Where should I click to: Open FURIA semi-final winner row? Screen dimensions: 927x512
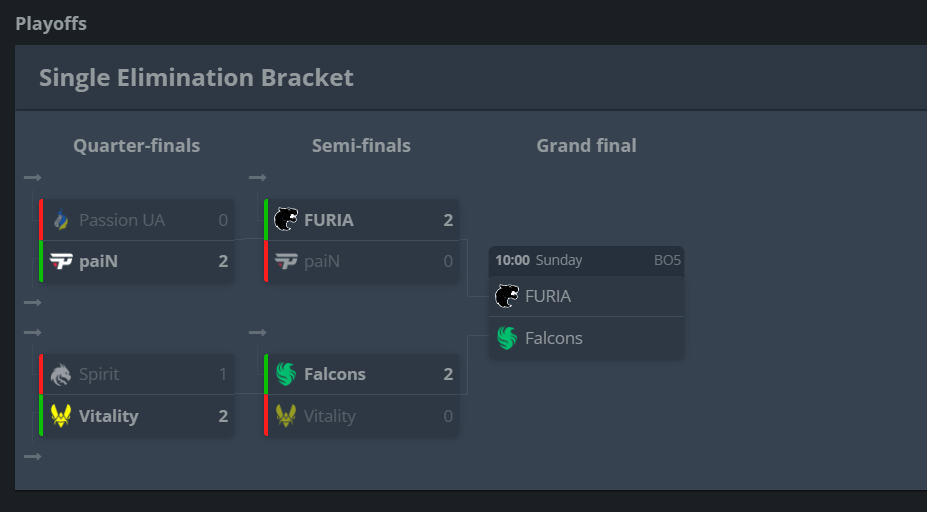pyautogui.click(x=362, y=219)
